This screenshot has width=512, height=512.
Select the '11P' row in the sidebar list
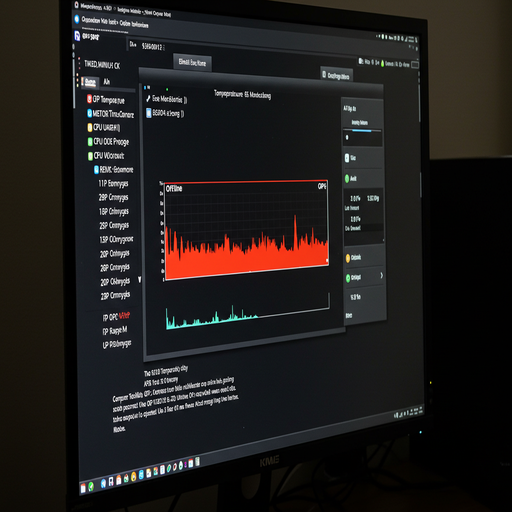coord(113,184)
